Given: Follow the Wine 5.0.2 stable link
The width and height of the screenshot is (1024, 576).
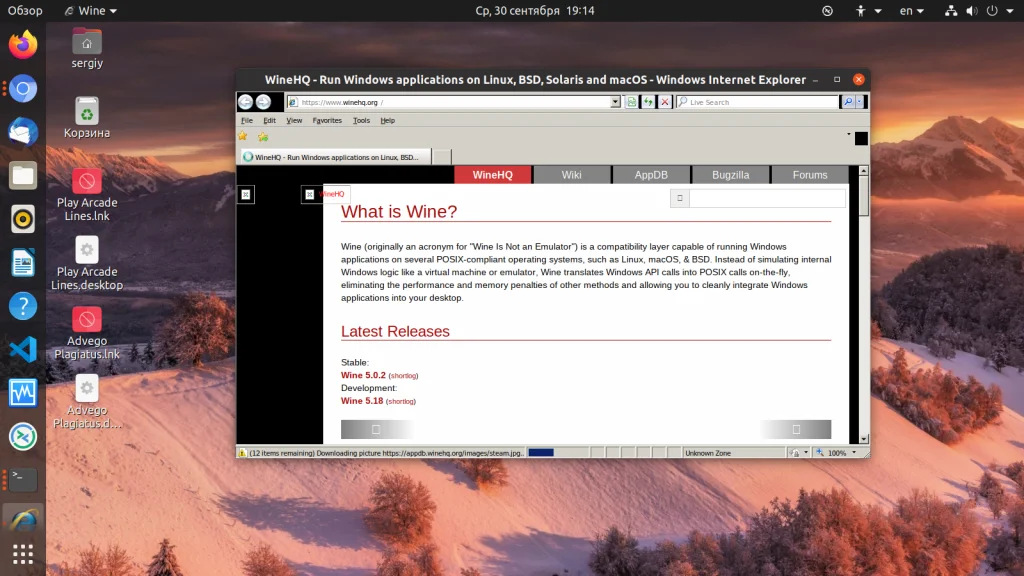Looking at the screenshot, I should [x=363, y=375].
